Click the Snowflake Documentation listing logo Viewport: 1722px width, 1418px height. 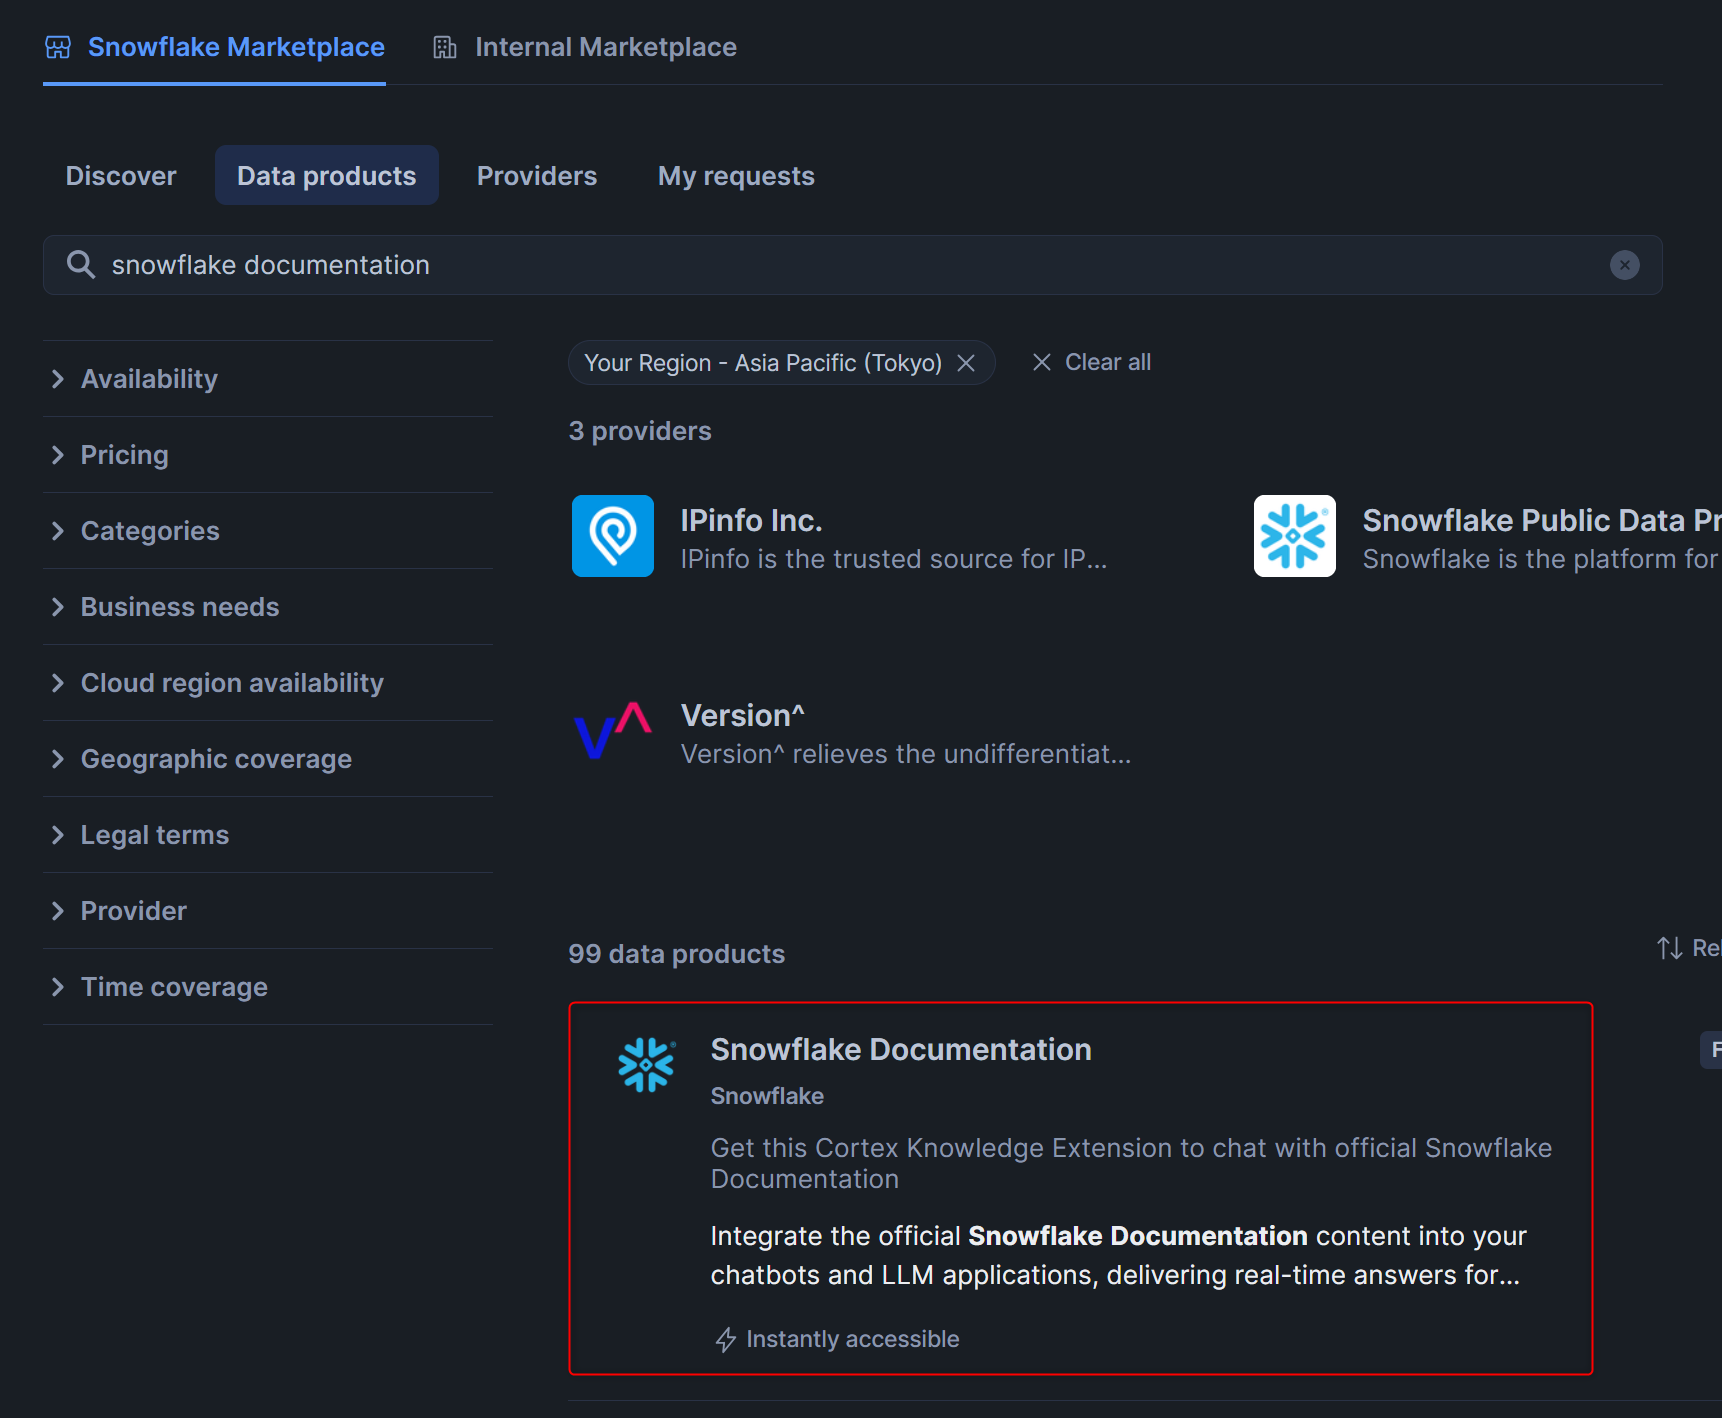tap(647, 1064)
